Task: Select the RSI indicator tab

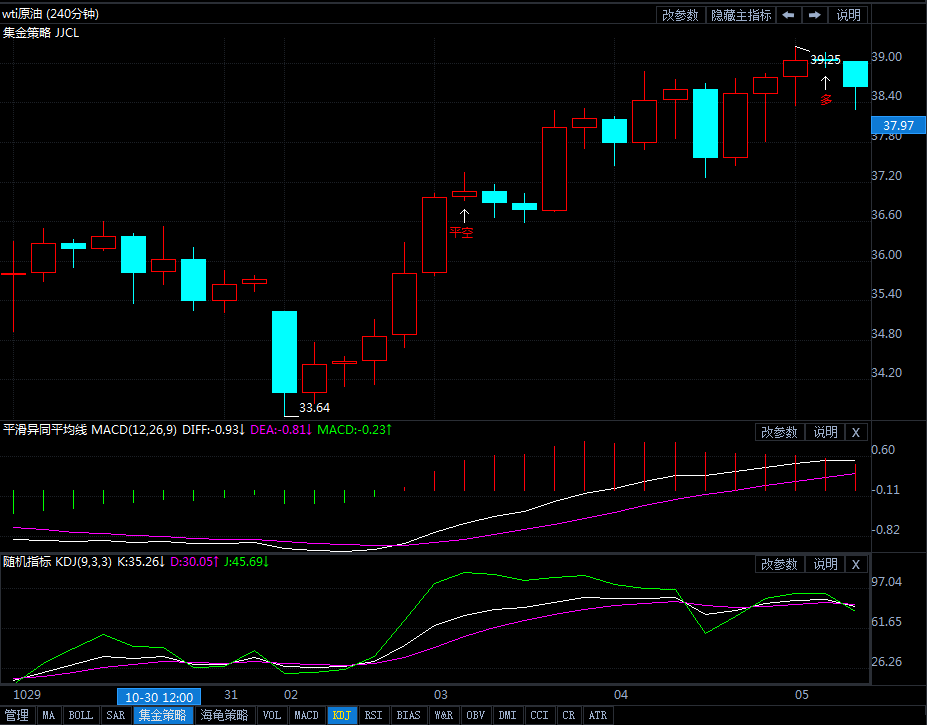Action: point(373,715)
